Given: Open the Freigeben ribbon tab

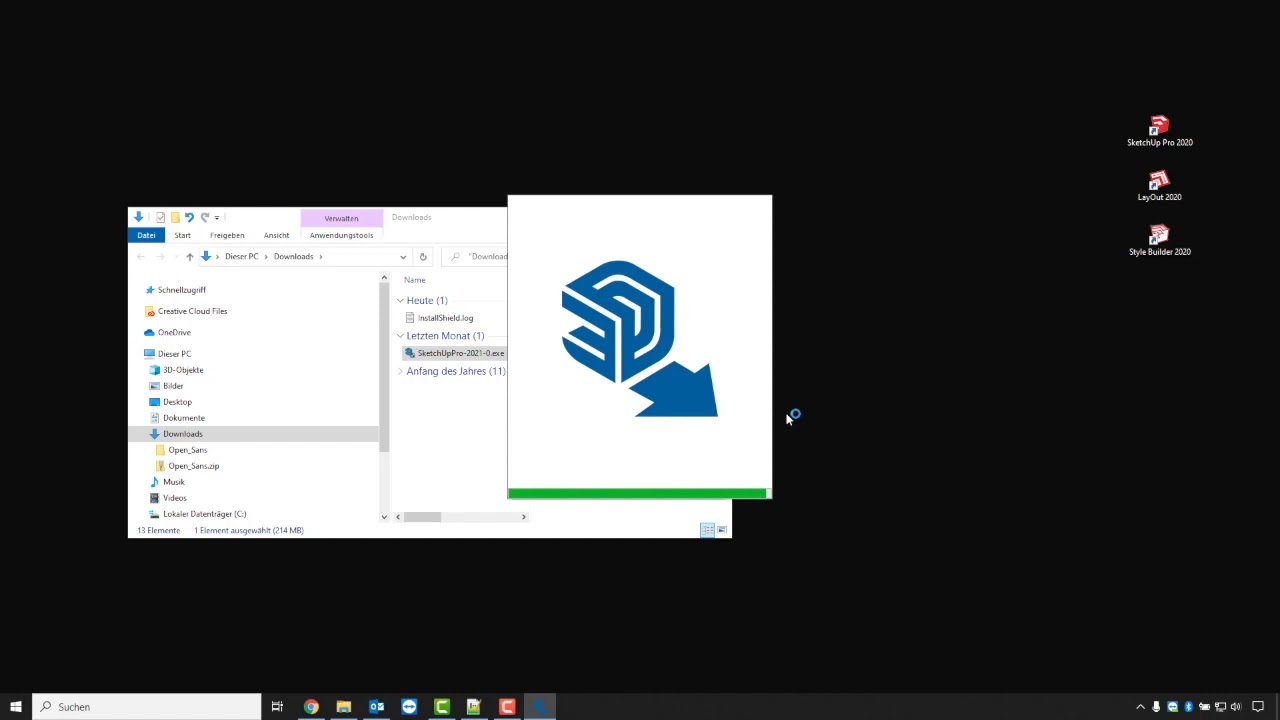Looking at the screenshot, I should coord(227,235).
